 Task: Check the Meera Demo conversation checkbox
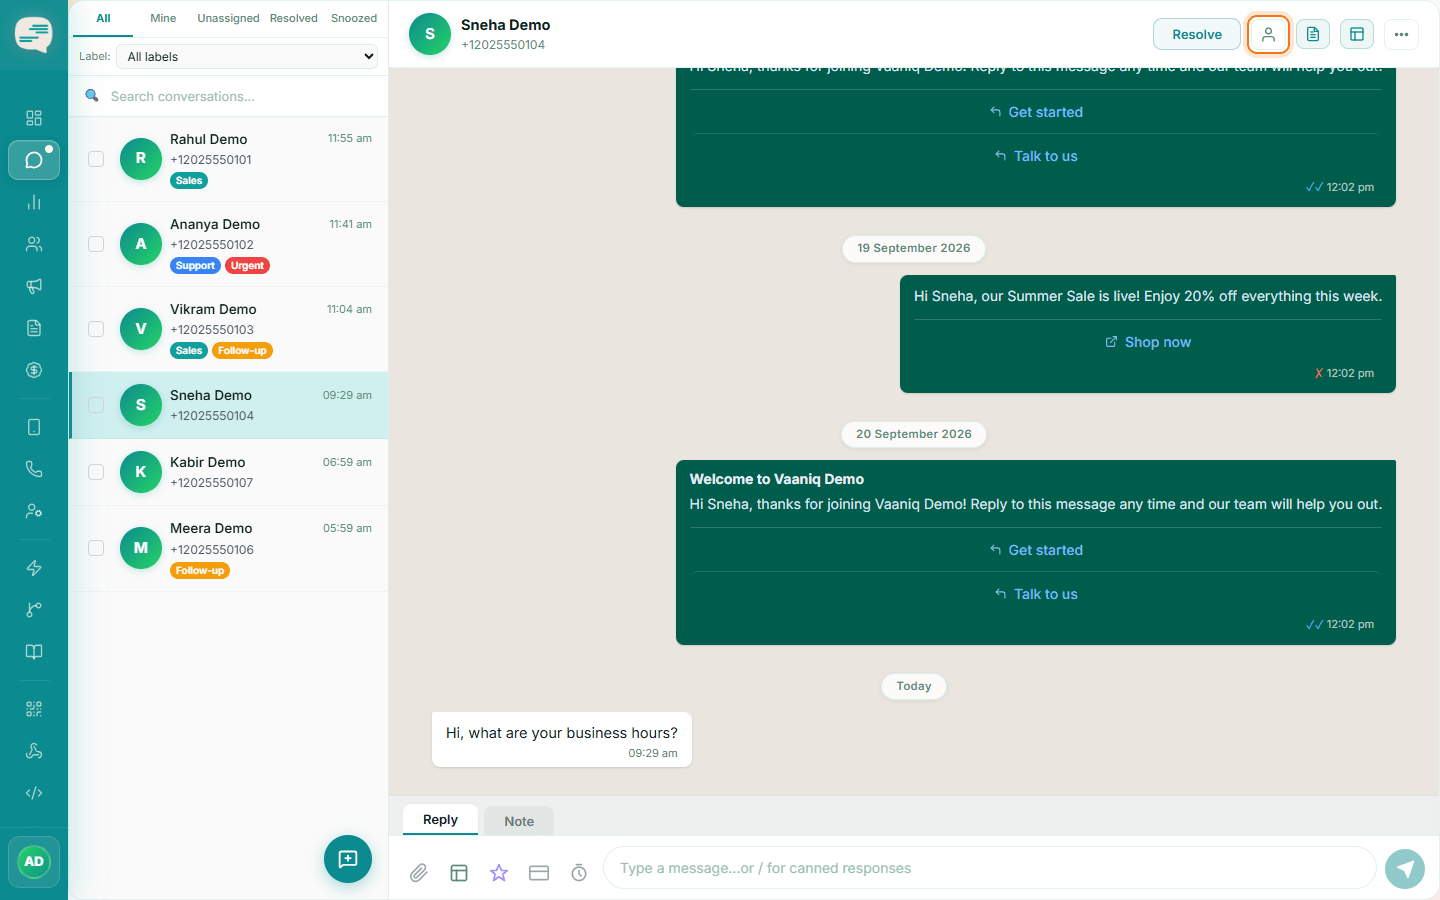[x=96, y=548]
